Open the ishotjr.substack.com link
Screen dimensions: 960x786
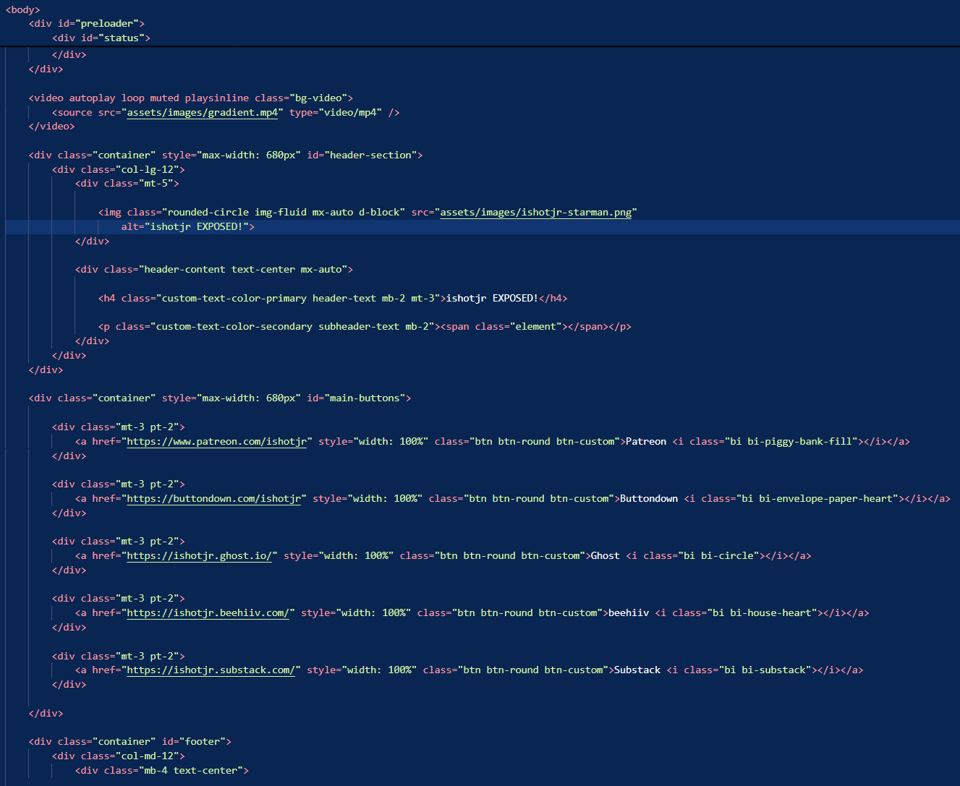click(x=211, y=670)
